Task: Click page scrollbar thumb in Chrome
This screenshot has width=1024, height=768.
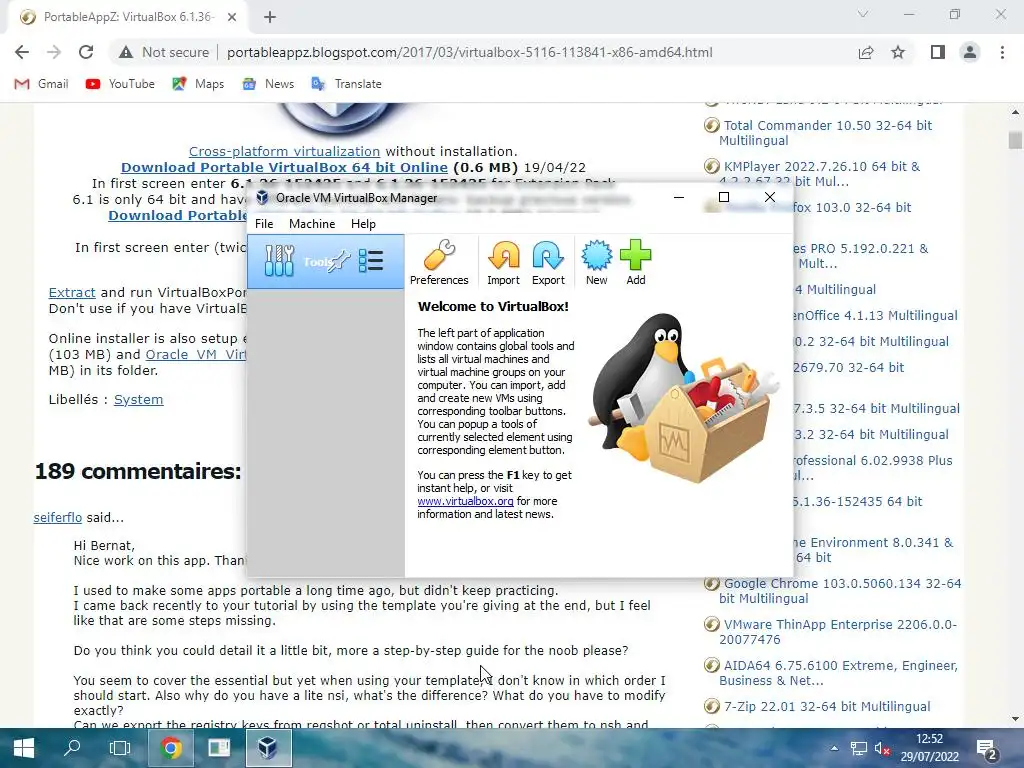Action: pos(1015,140)
